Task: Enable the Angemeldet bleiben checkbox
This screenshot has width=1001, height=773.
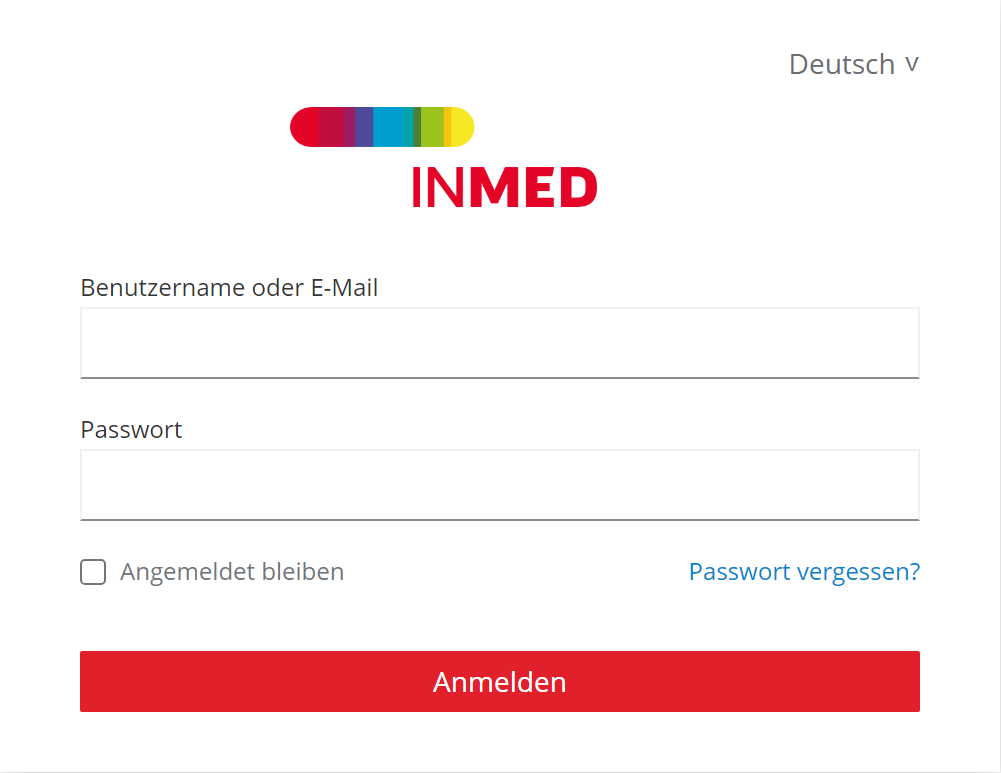Action: (93, 572)
